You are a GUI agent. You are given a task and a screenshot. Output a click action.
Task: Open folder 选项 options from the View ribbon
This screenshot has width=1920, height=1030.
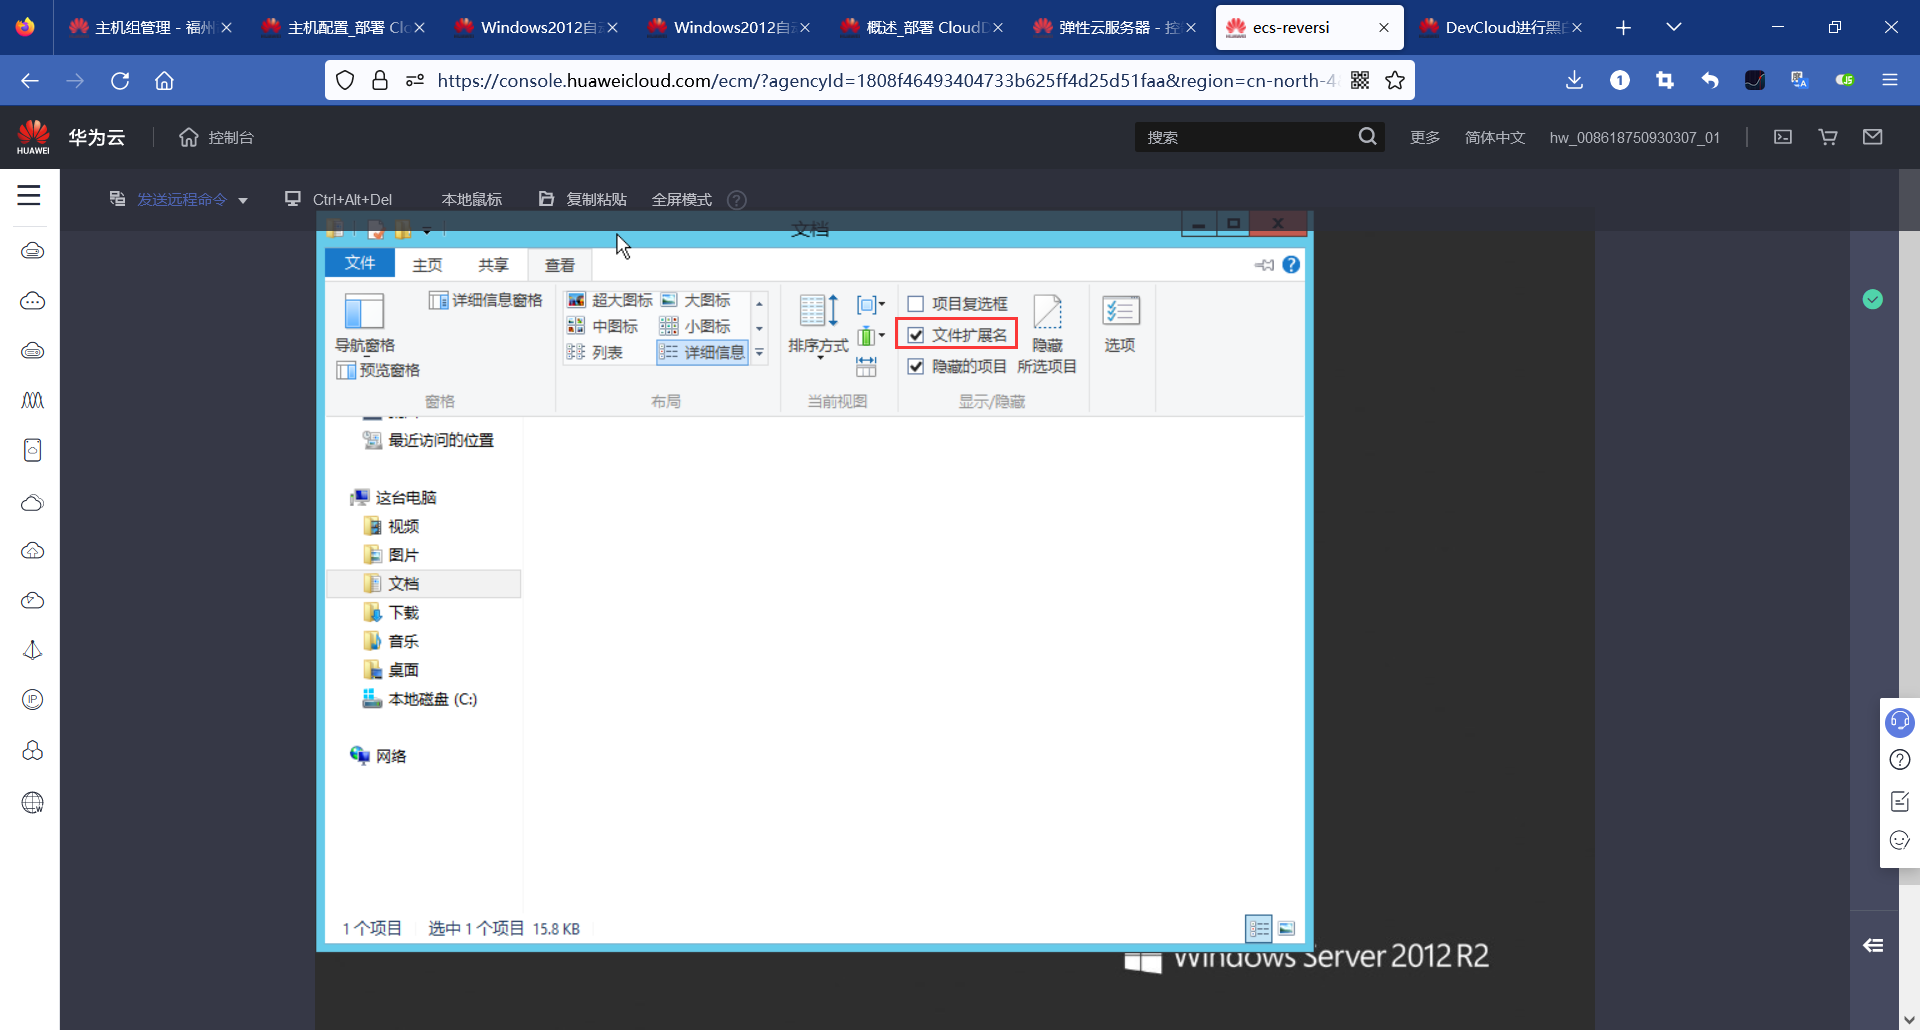1121,325
